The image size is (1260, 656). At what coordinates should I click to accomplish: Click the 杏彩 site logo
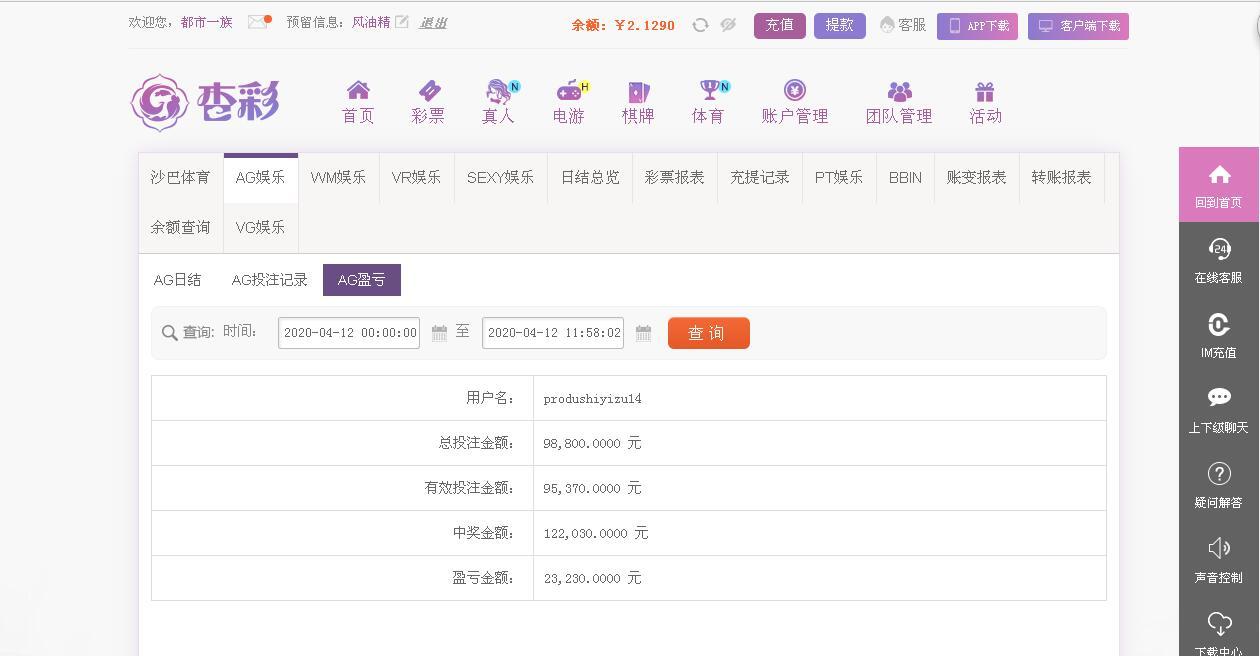(x=205, y=102)
